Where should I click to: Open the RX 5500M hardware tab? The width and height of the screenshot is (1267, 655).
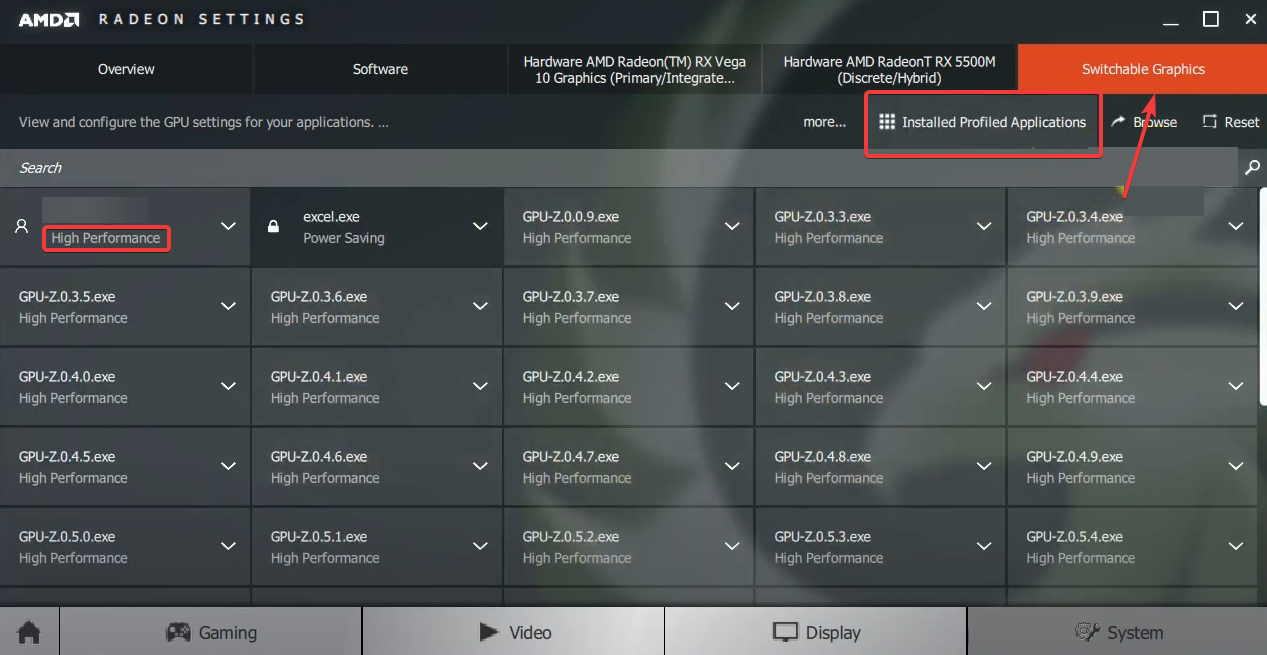pos(889,69)
